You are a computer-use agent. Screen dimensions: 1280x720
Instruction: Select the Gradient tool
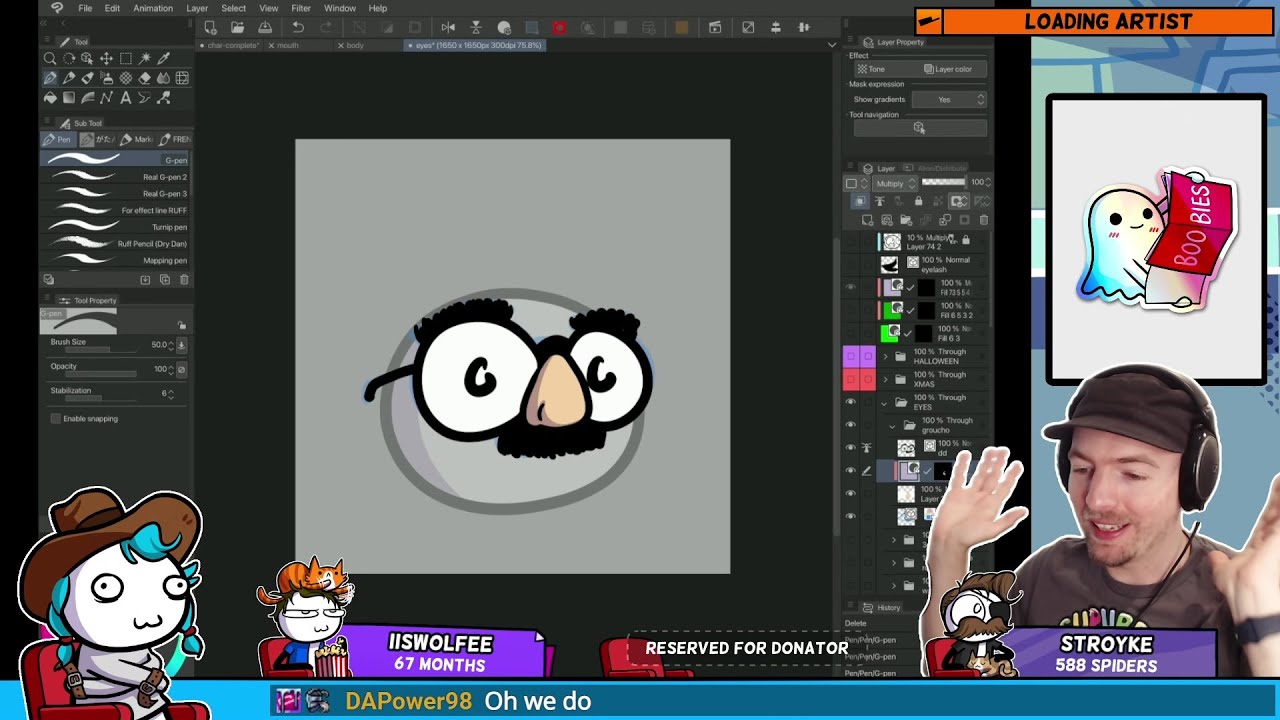pos(69,97)
